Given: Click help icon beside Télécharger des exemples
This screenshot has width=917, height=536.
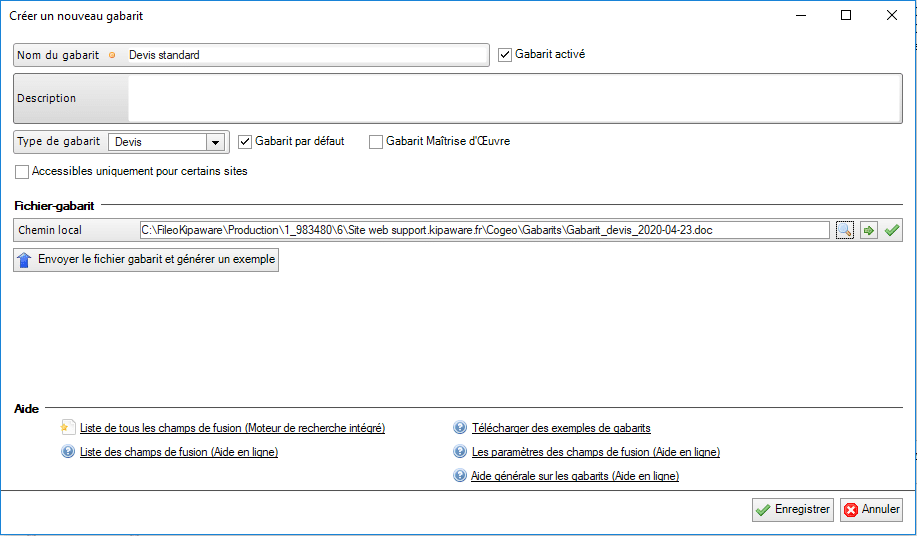Looking at the screenshot, I should [460, 428].
